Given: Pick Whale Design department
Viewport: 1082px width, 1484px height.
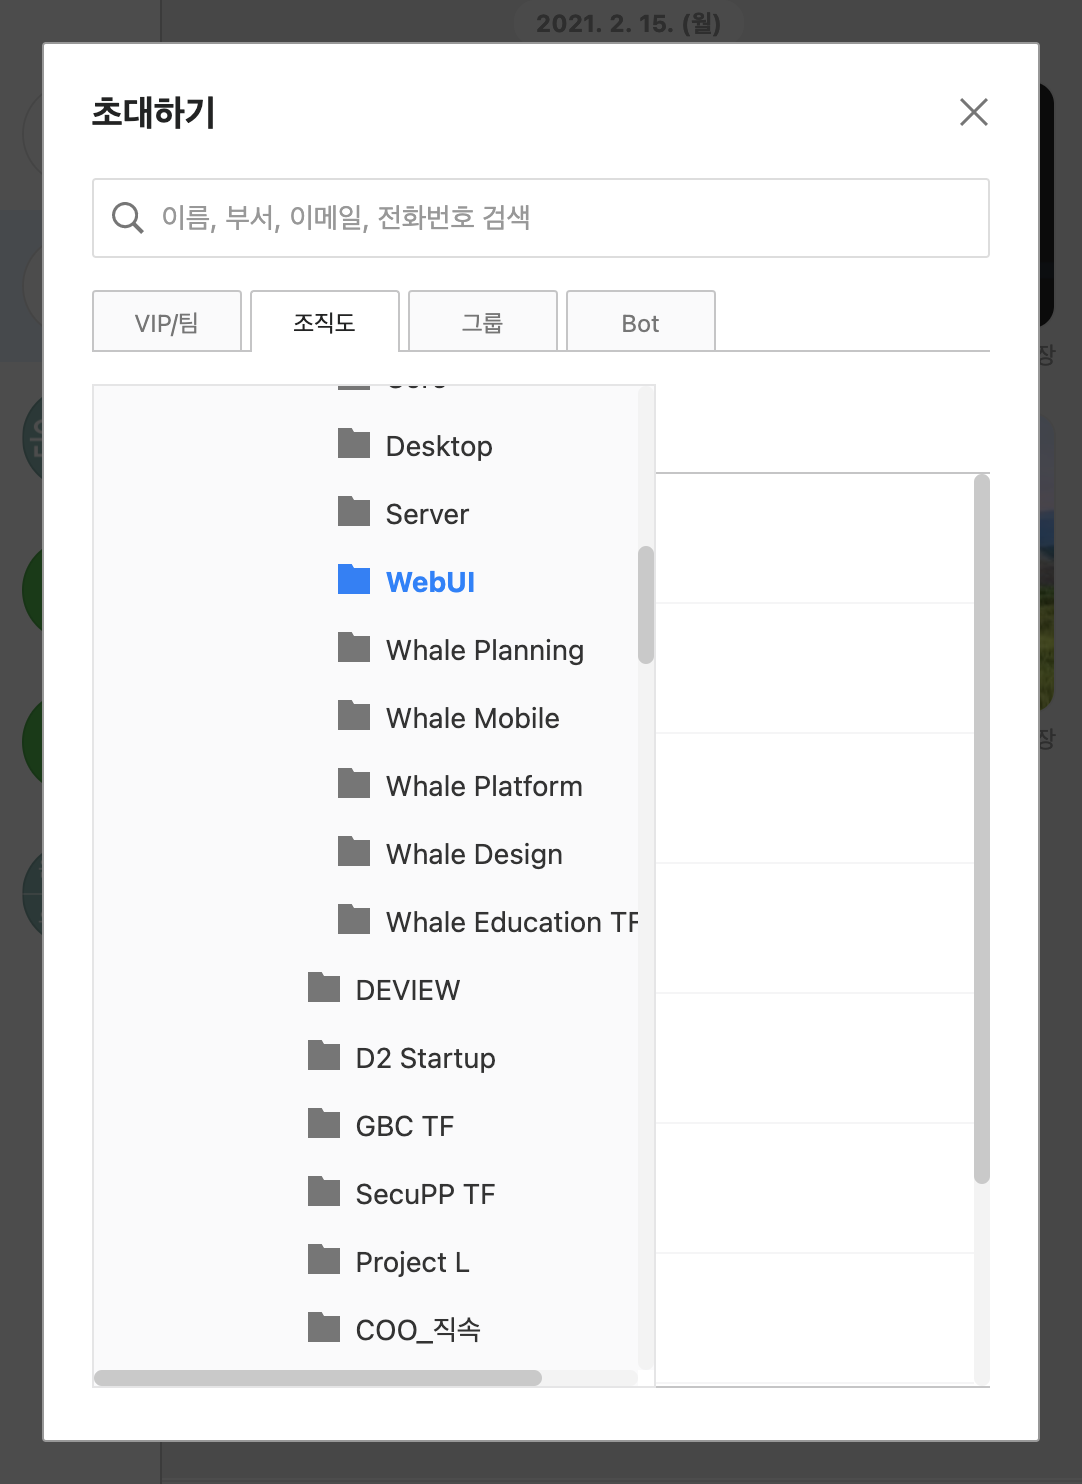Looking at the screenshot, I should point(474,854).
